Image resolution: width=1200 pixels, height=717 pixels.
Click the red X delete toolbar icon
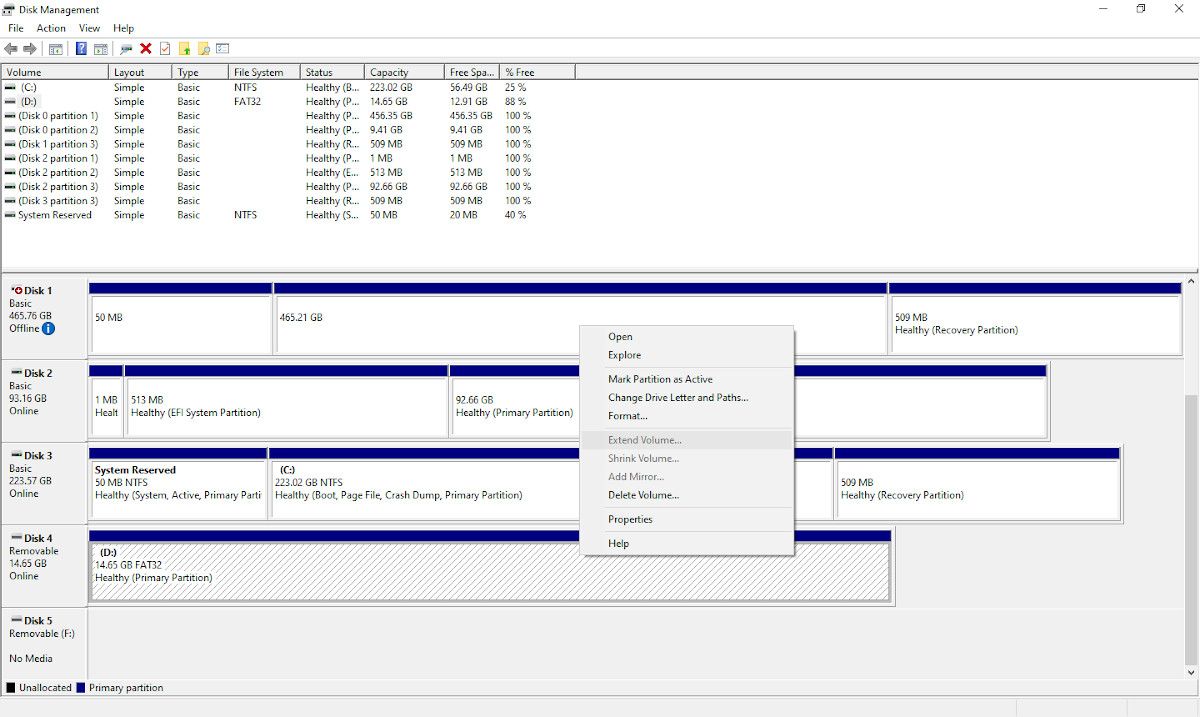coord(144,48)
